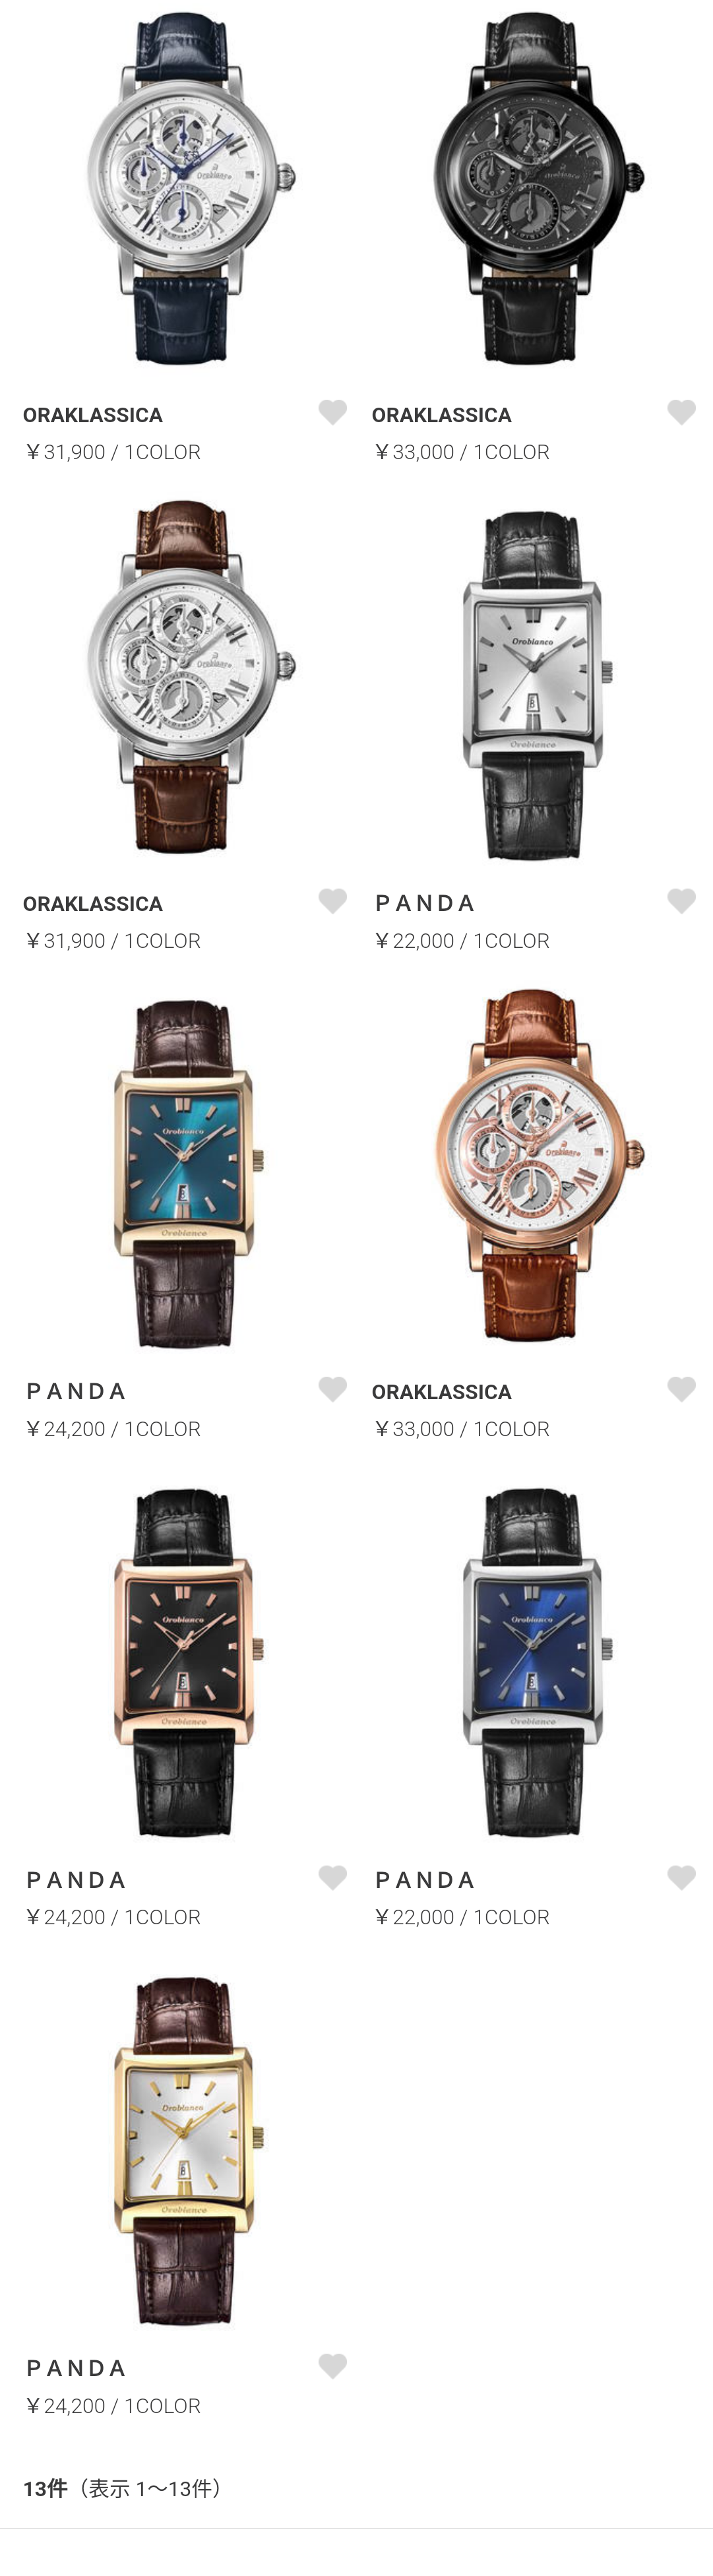The height and width of the screenshot is (2576, 713).
Task: Favorite the navy-strap ORAKLASSICA ¥31,900 watch
Action: 332,412
